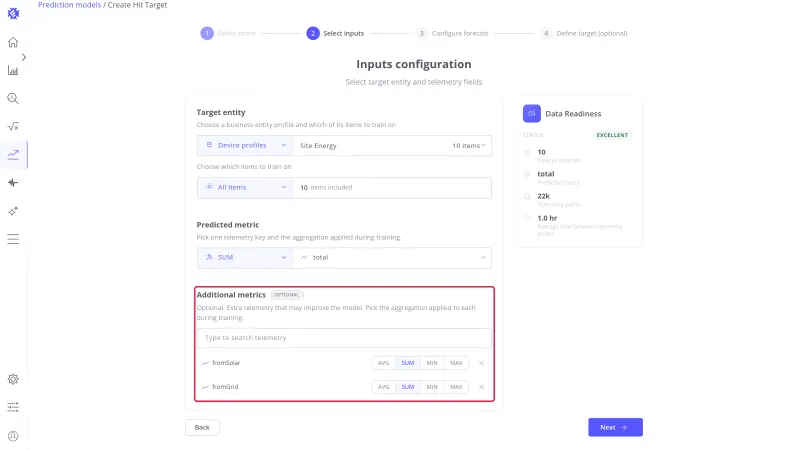Click the EXCELLENT status badge

pyautogui.click(x=612, y=135)
